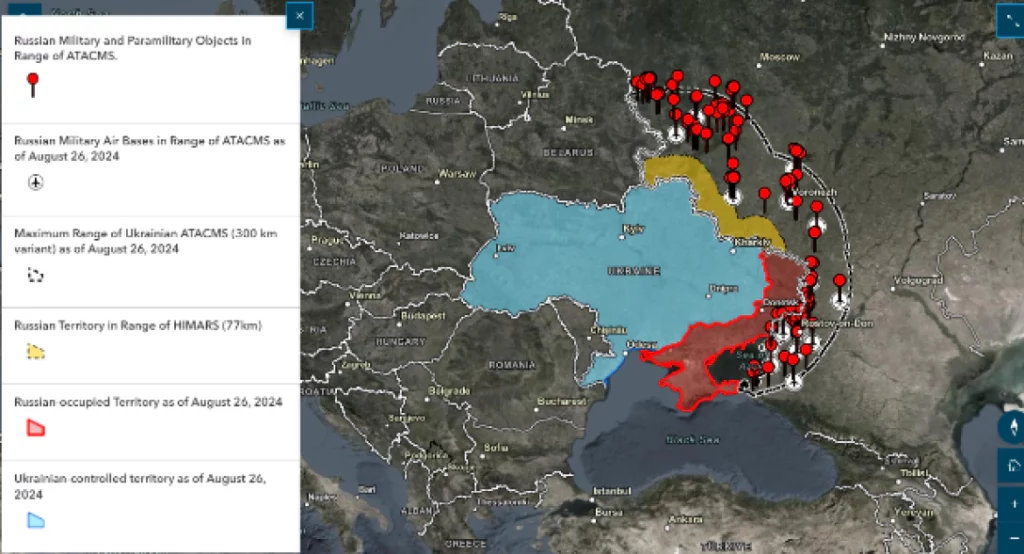Click the ROMANIA country label
1024x554 pixels.
click(512, 365)
